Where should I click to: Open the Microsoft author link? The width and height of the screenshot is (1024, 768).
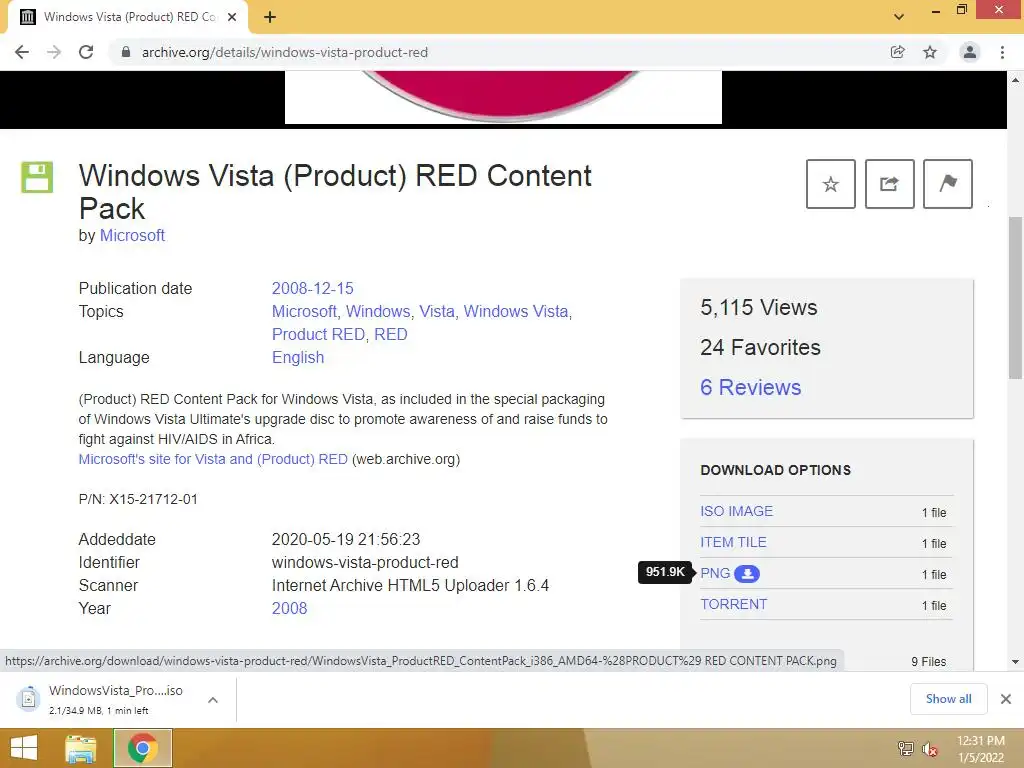coord(132,235)
